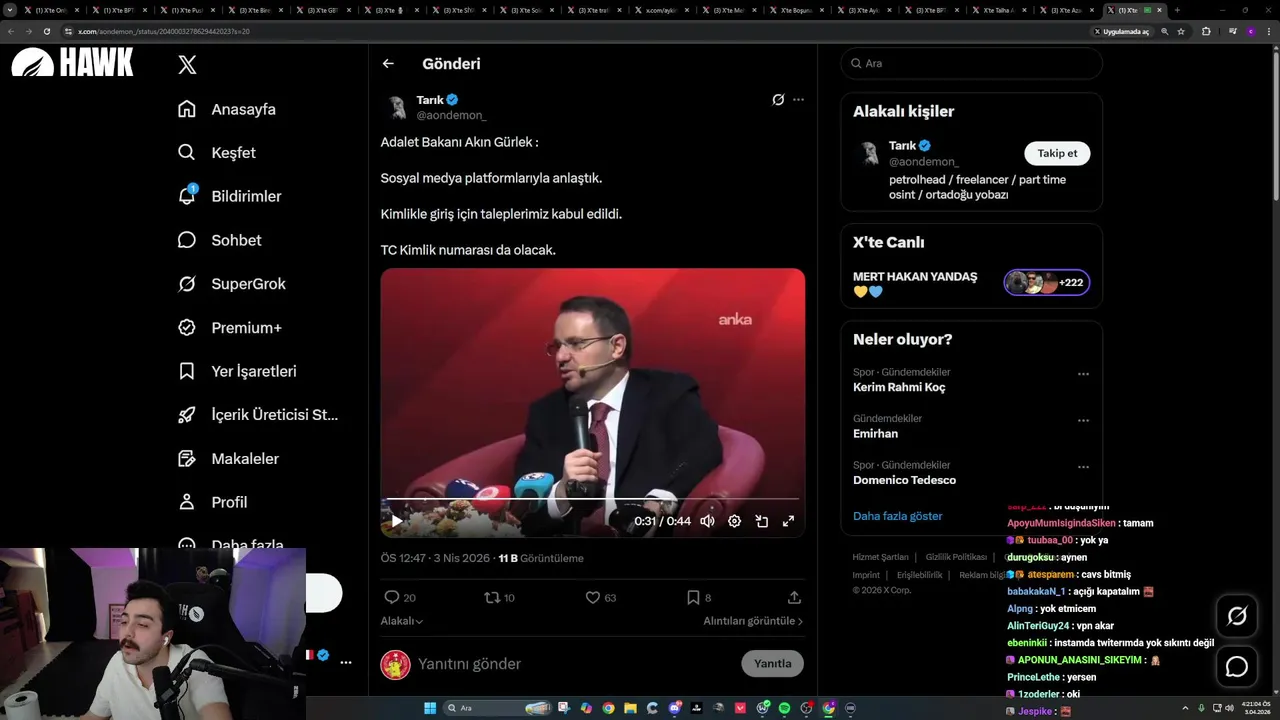Click Grok explain icon on Tarık's post
Image resolution: width=1280 pixels, height=720 pixels.
point(778,100)
